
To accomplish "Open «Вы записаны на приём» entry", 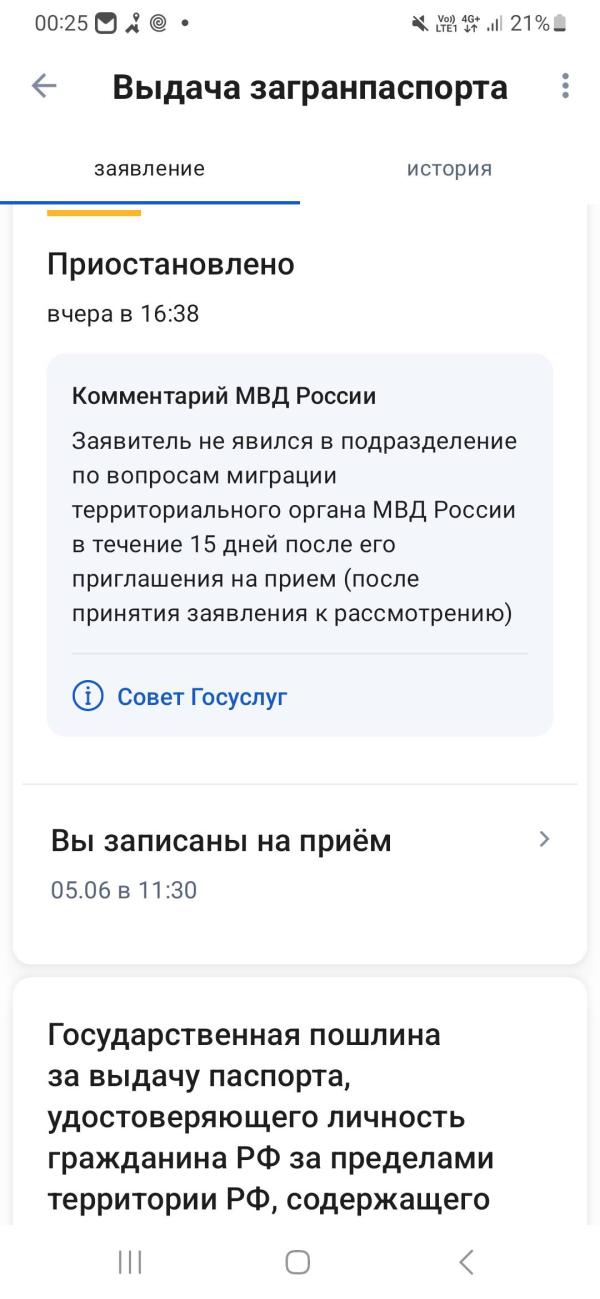I will tap(221, 842).
